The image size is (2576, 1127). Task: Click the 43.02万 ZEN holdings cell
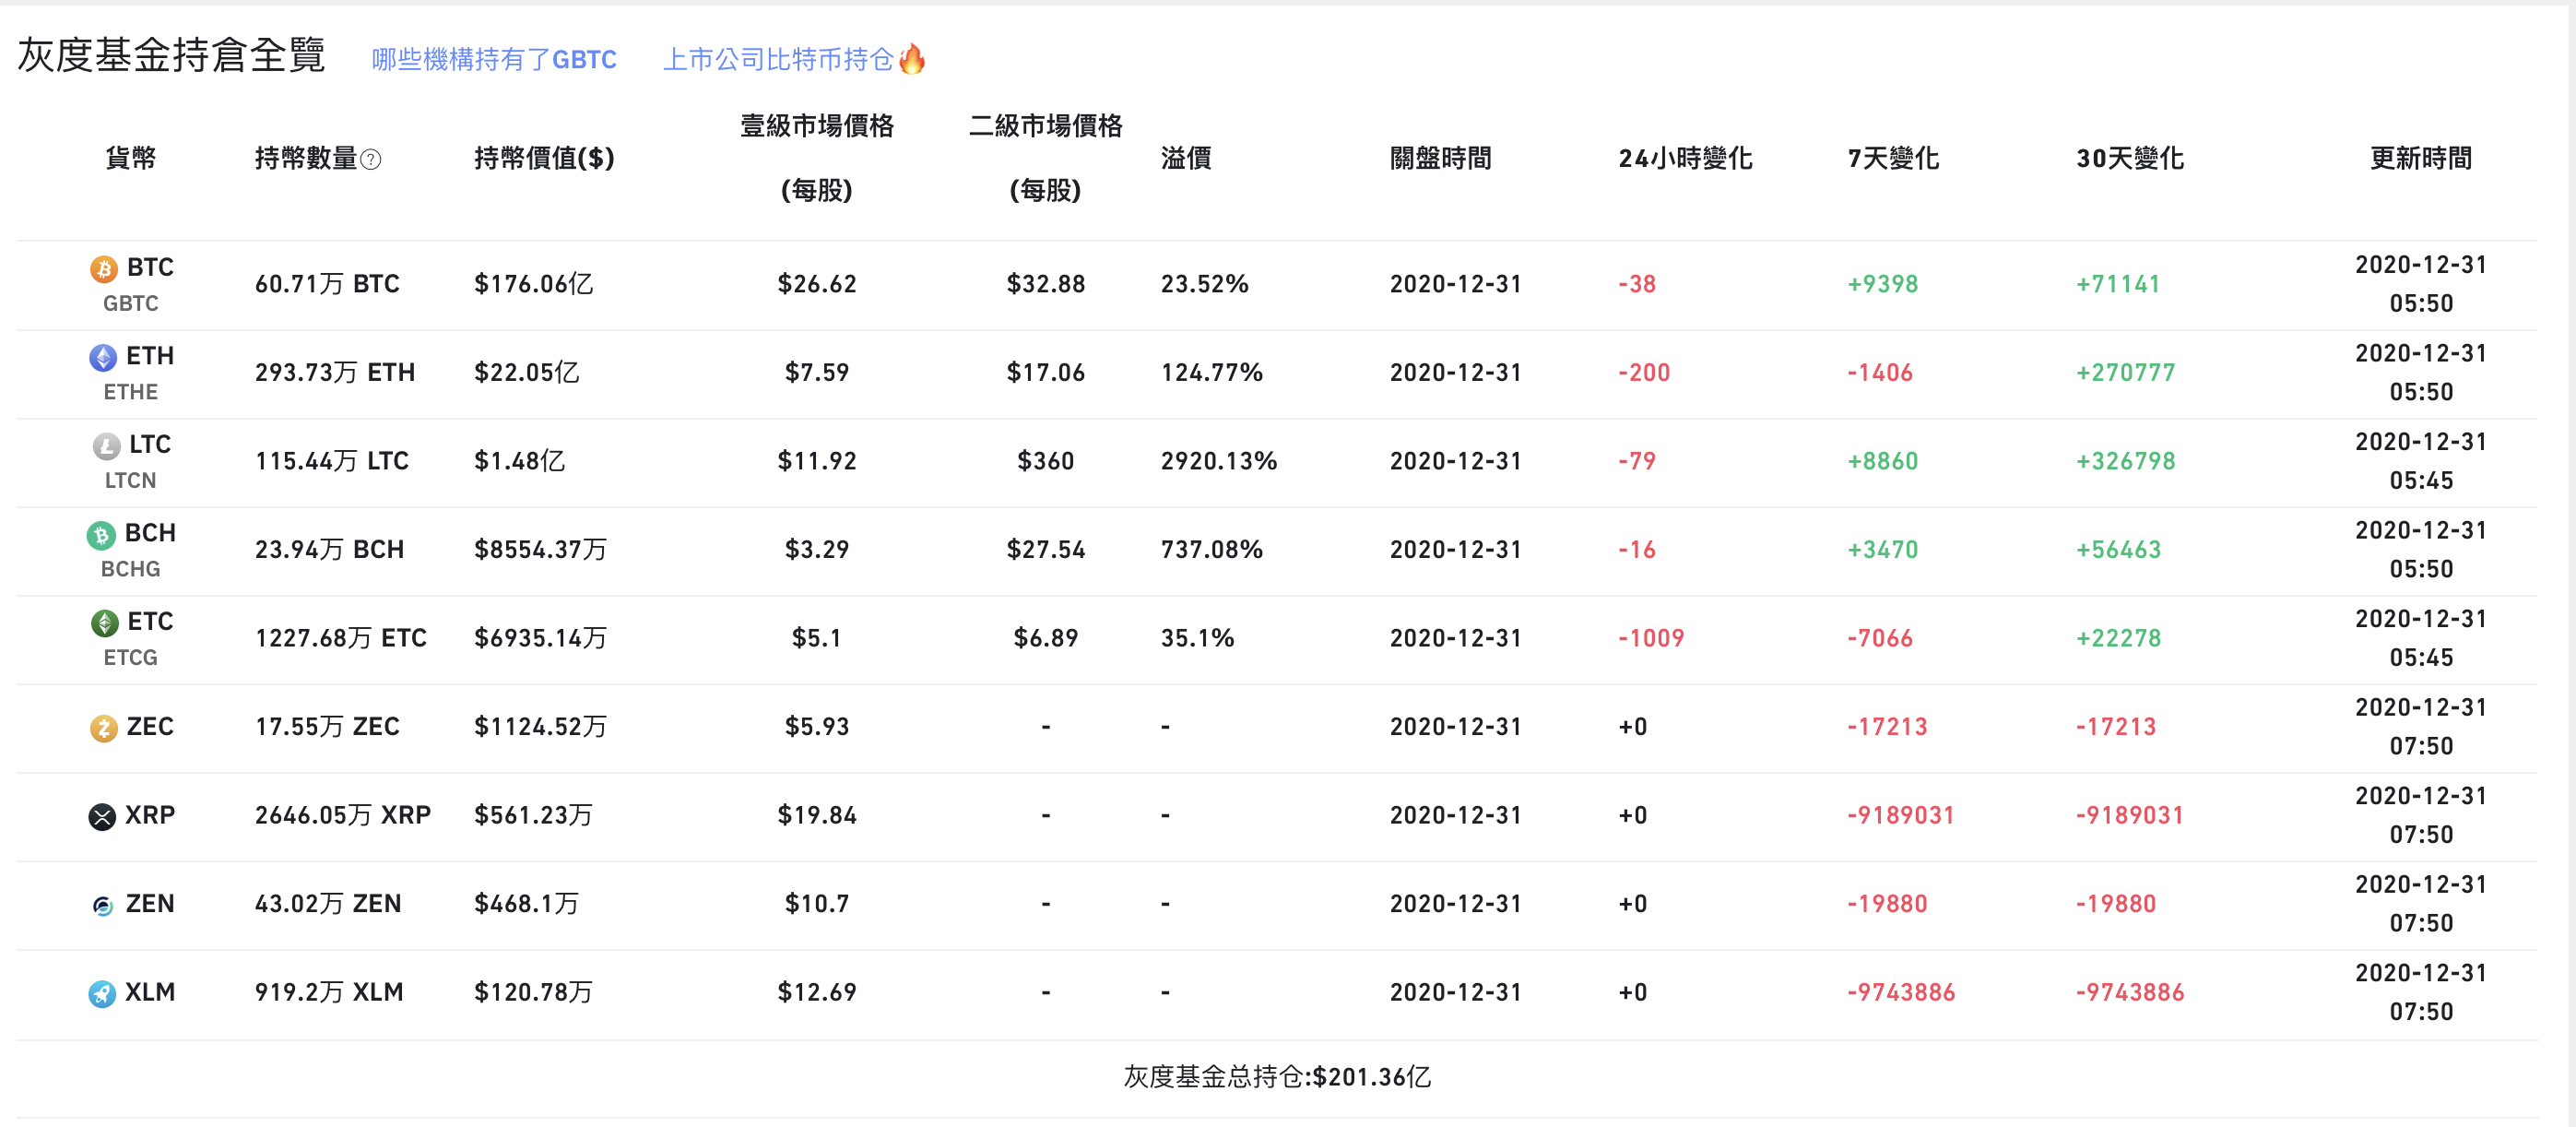pos(328,904)
